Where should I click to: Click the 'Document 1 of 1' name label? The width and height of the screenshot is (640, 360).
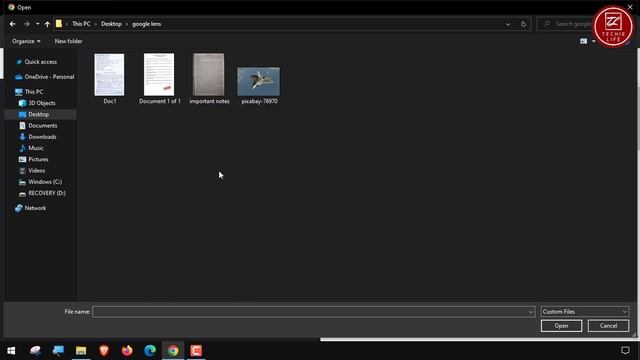point(160,101)
